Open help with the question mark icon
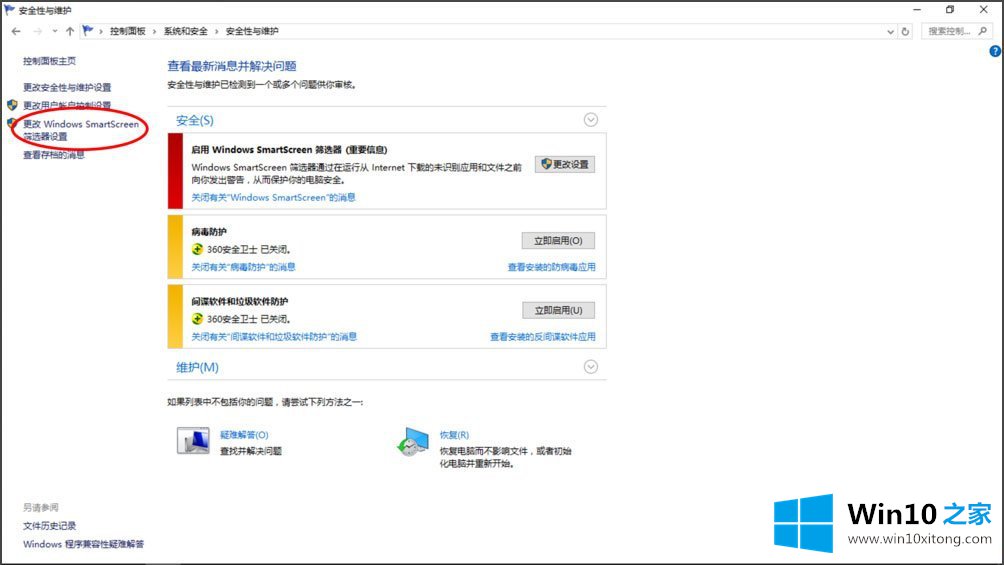 [x=995, y=51]
